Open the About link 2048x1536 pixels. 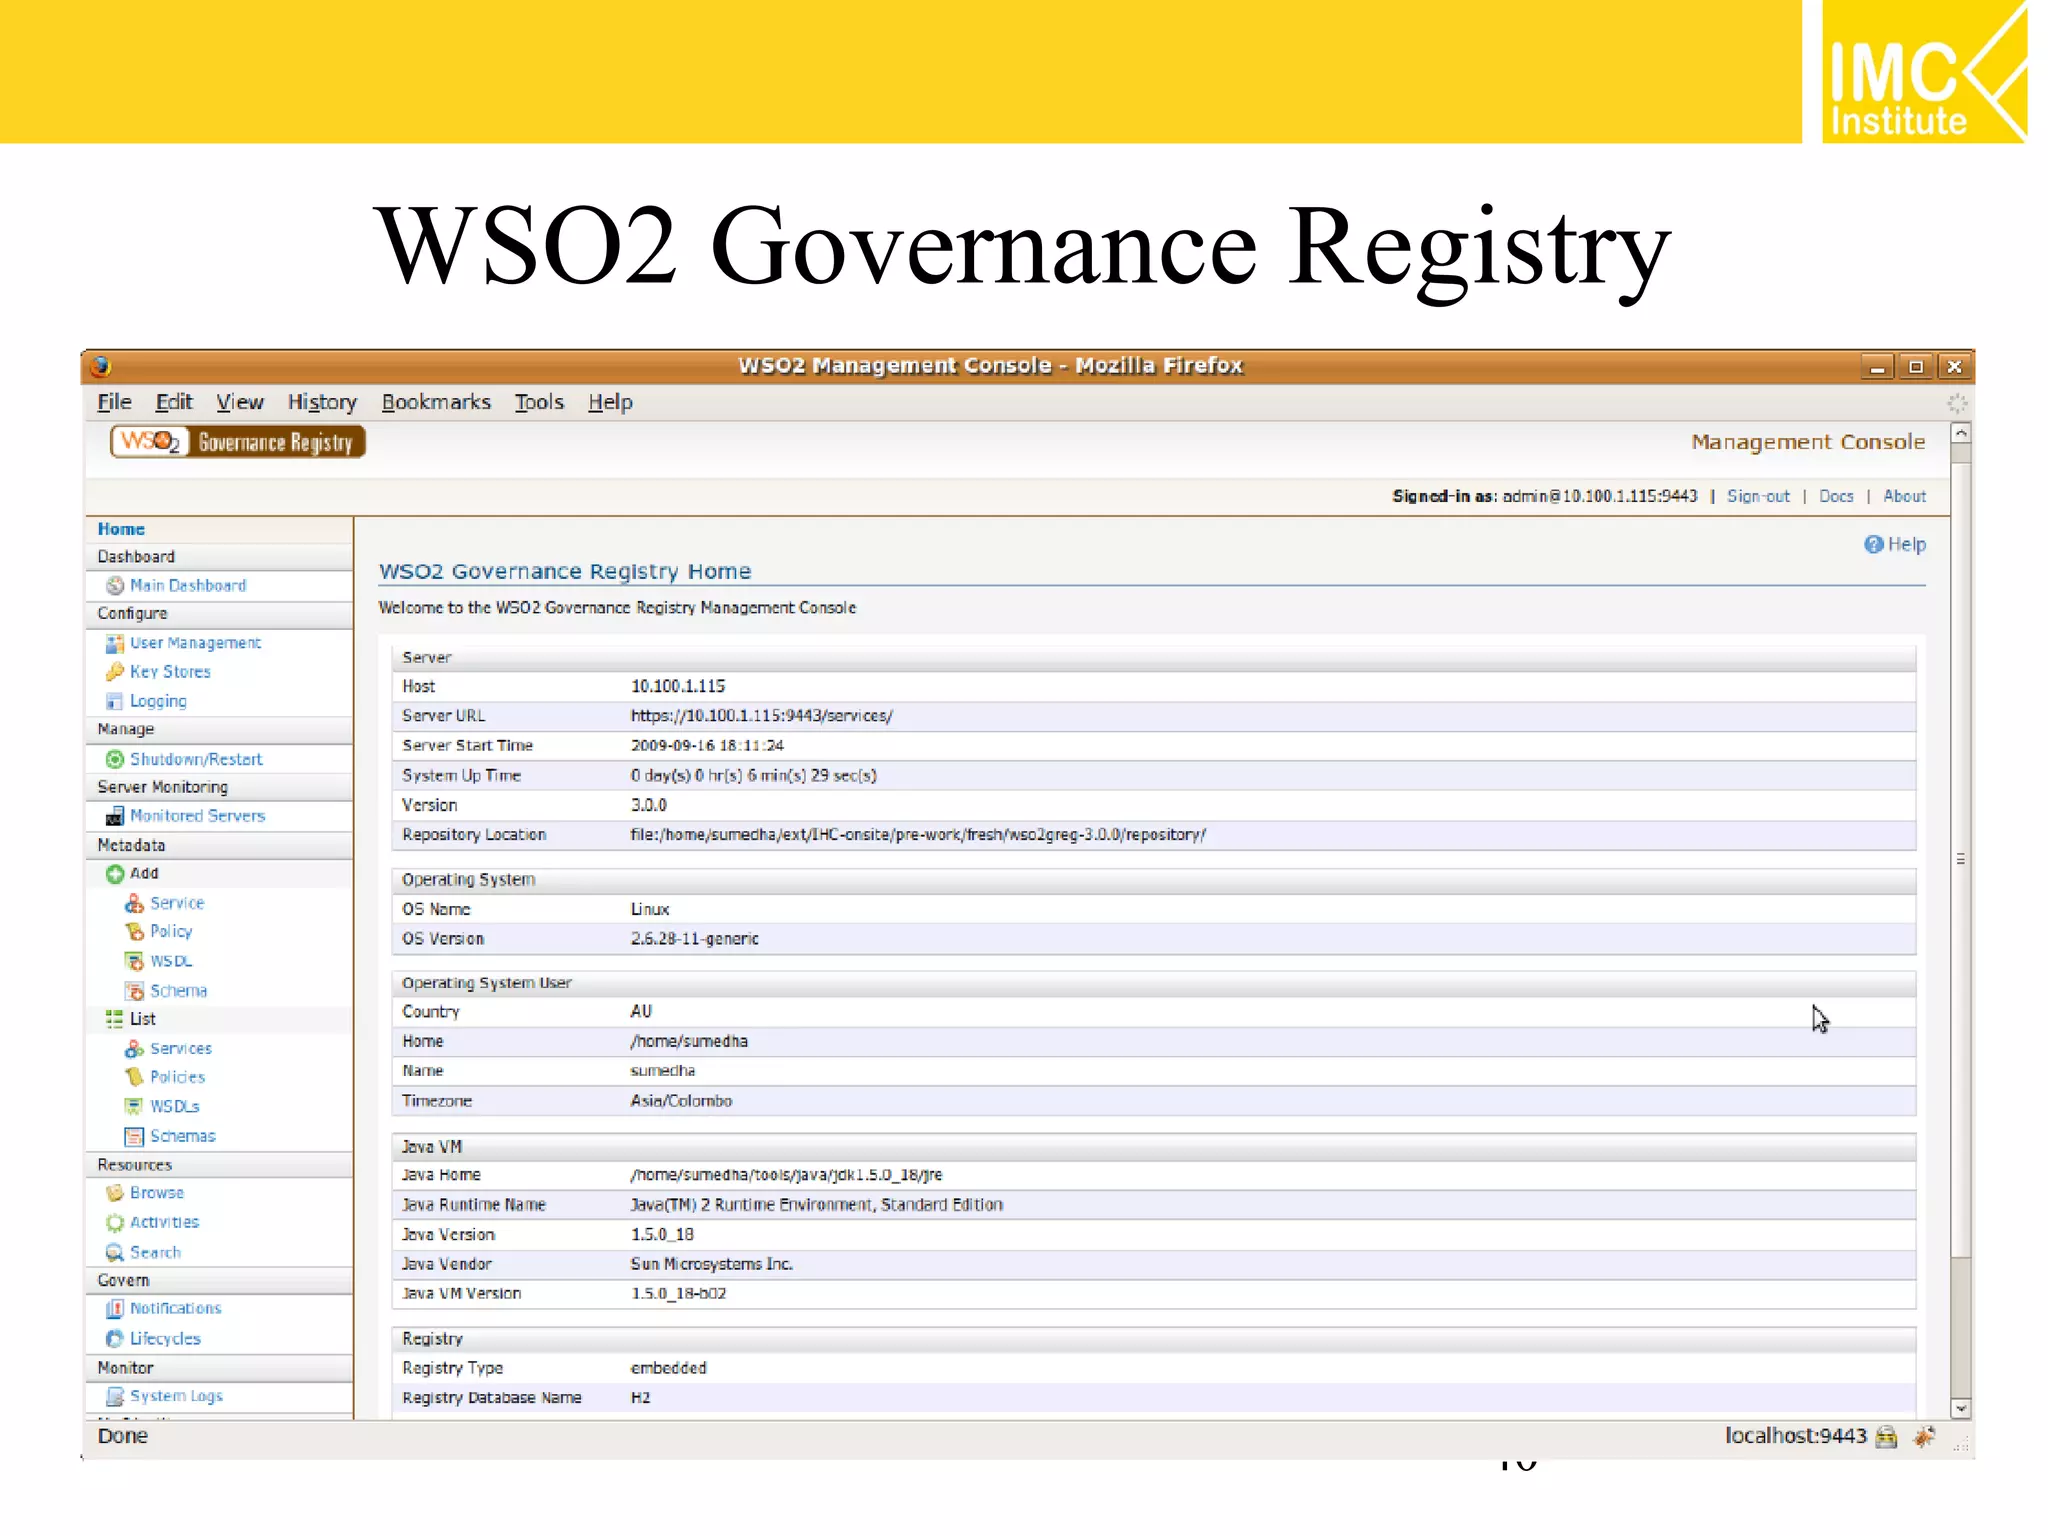[x=1904, y=496]
